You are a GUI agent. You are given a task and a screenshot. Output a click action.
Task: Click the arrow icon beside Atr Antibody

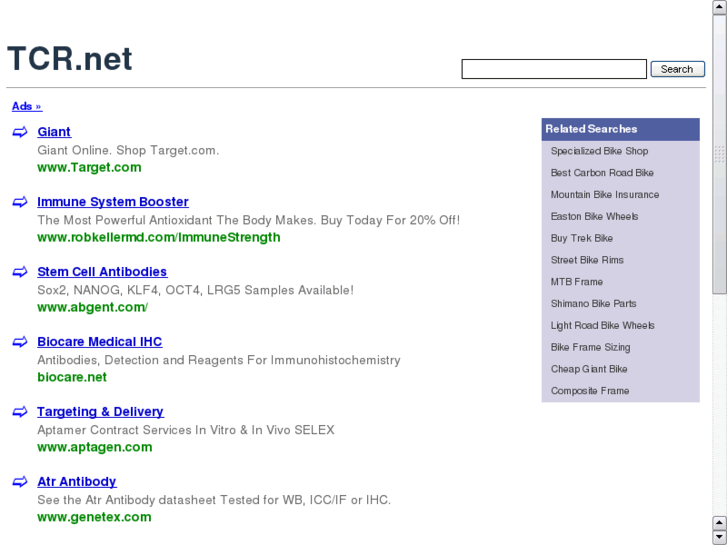(20, 482)
